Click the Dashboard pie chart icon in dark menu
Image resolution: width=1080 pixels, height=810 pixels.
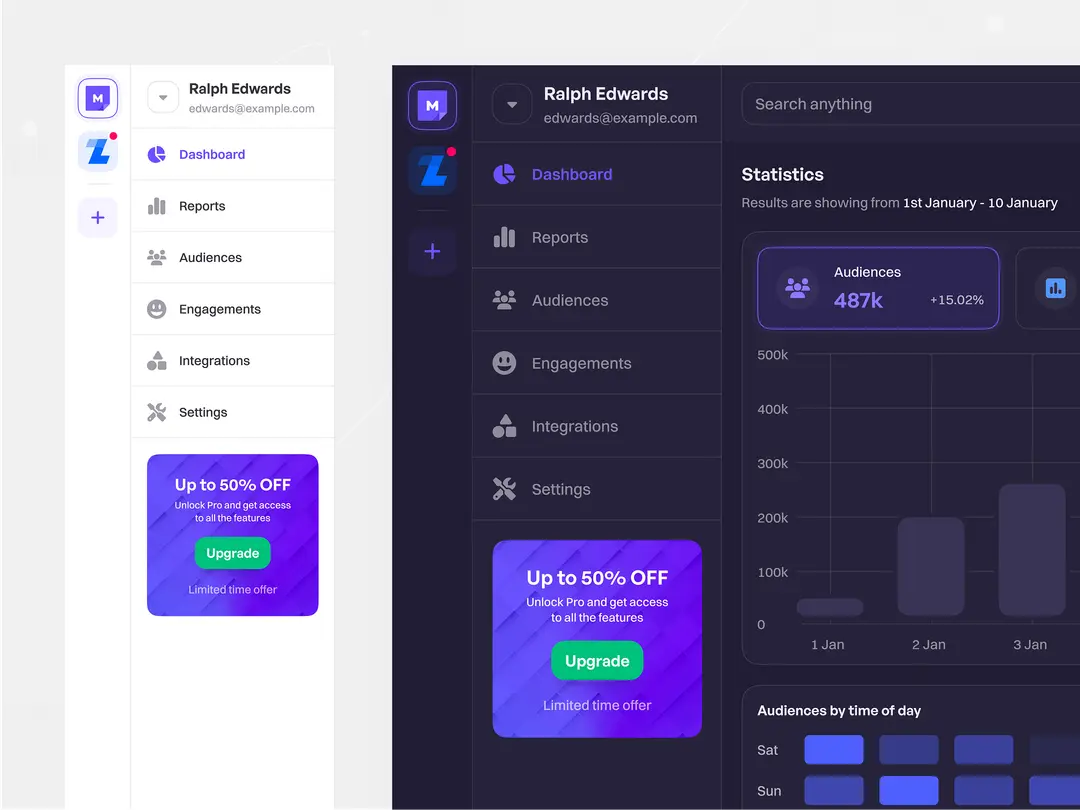point(504,175)
